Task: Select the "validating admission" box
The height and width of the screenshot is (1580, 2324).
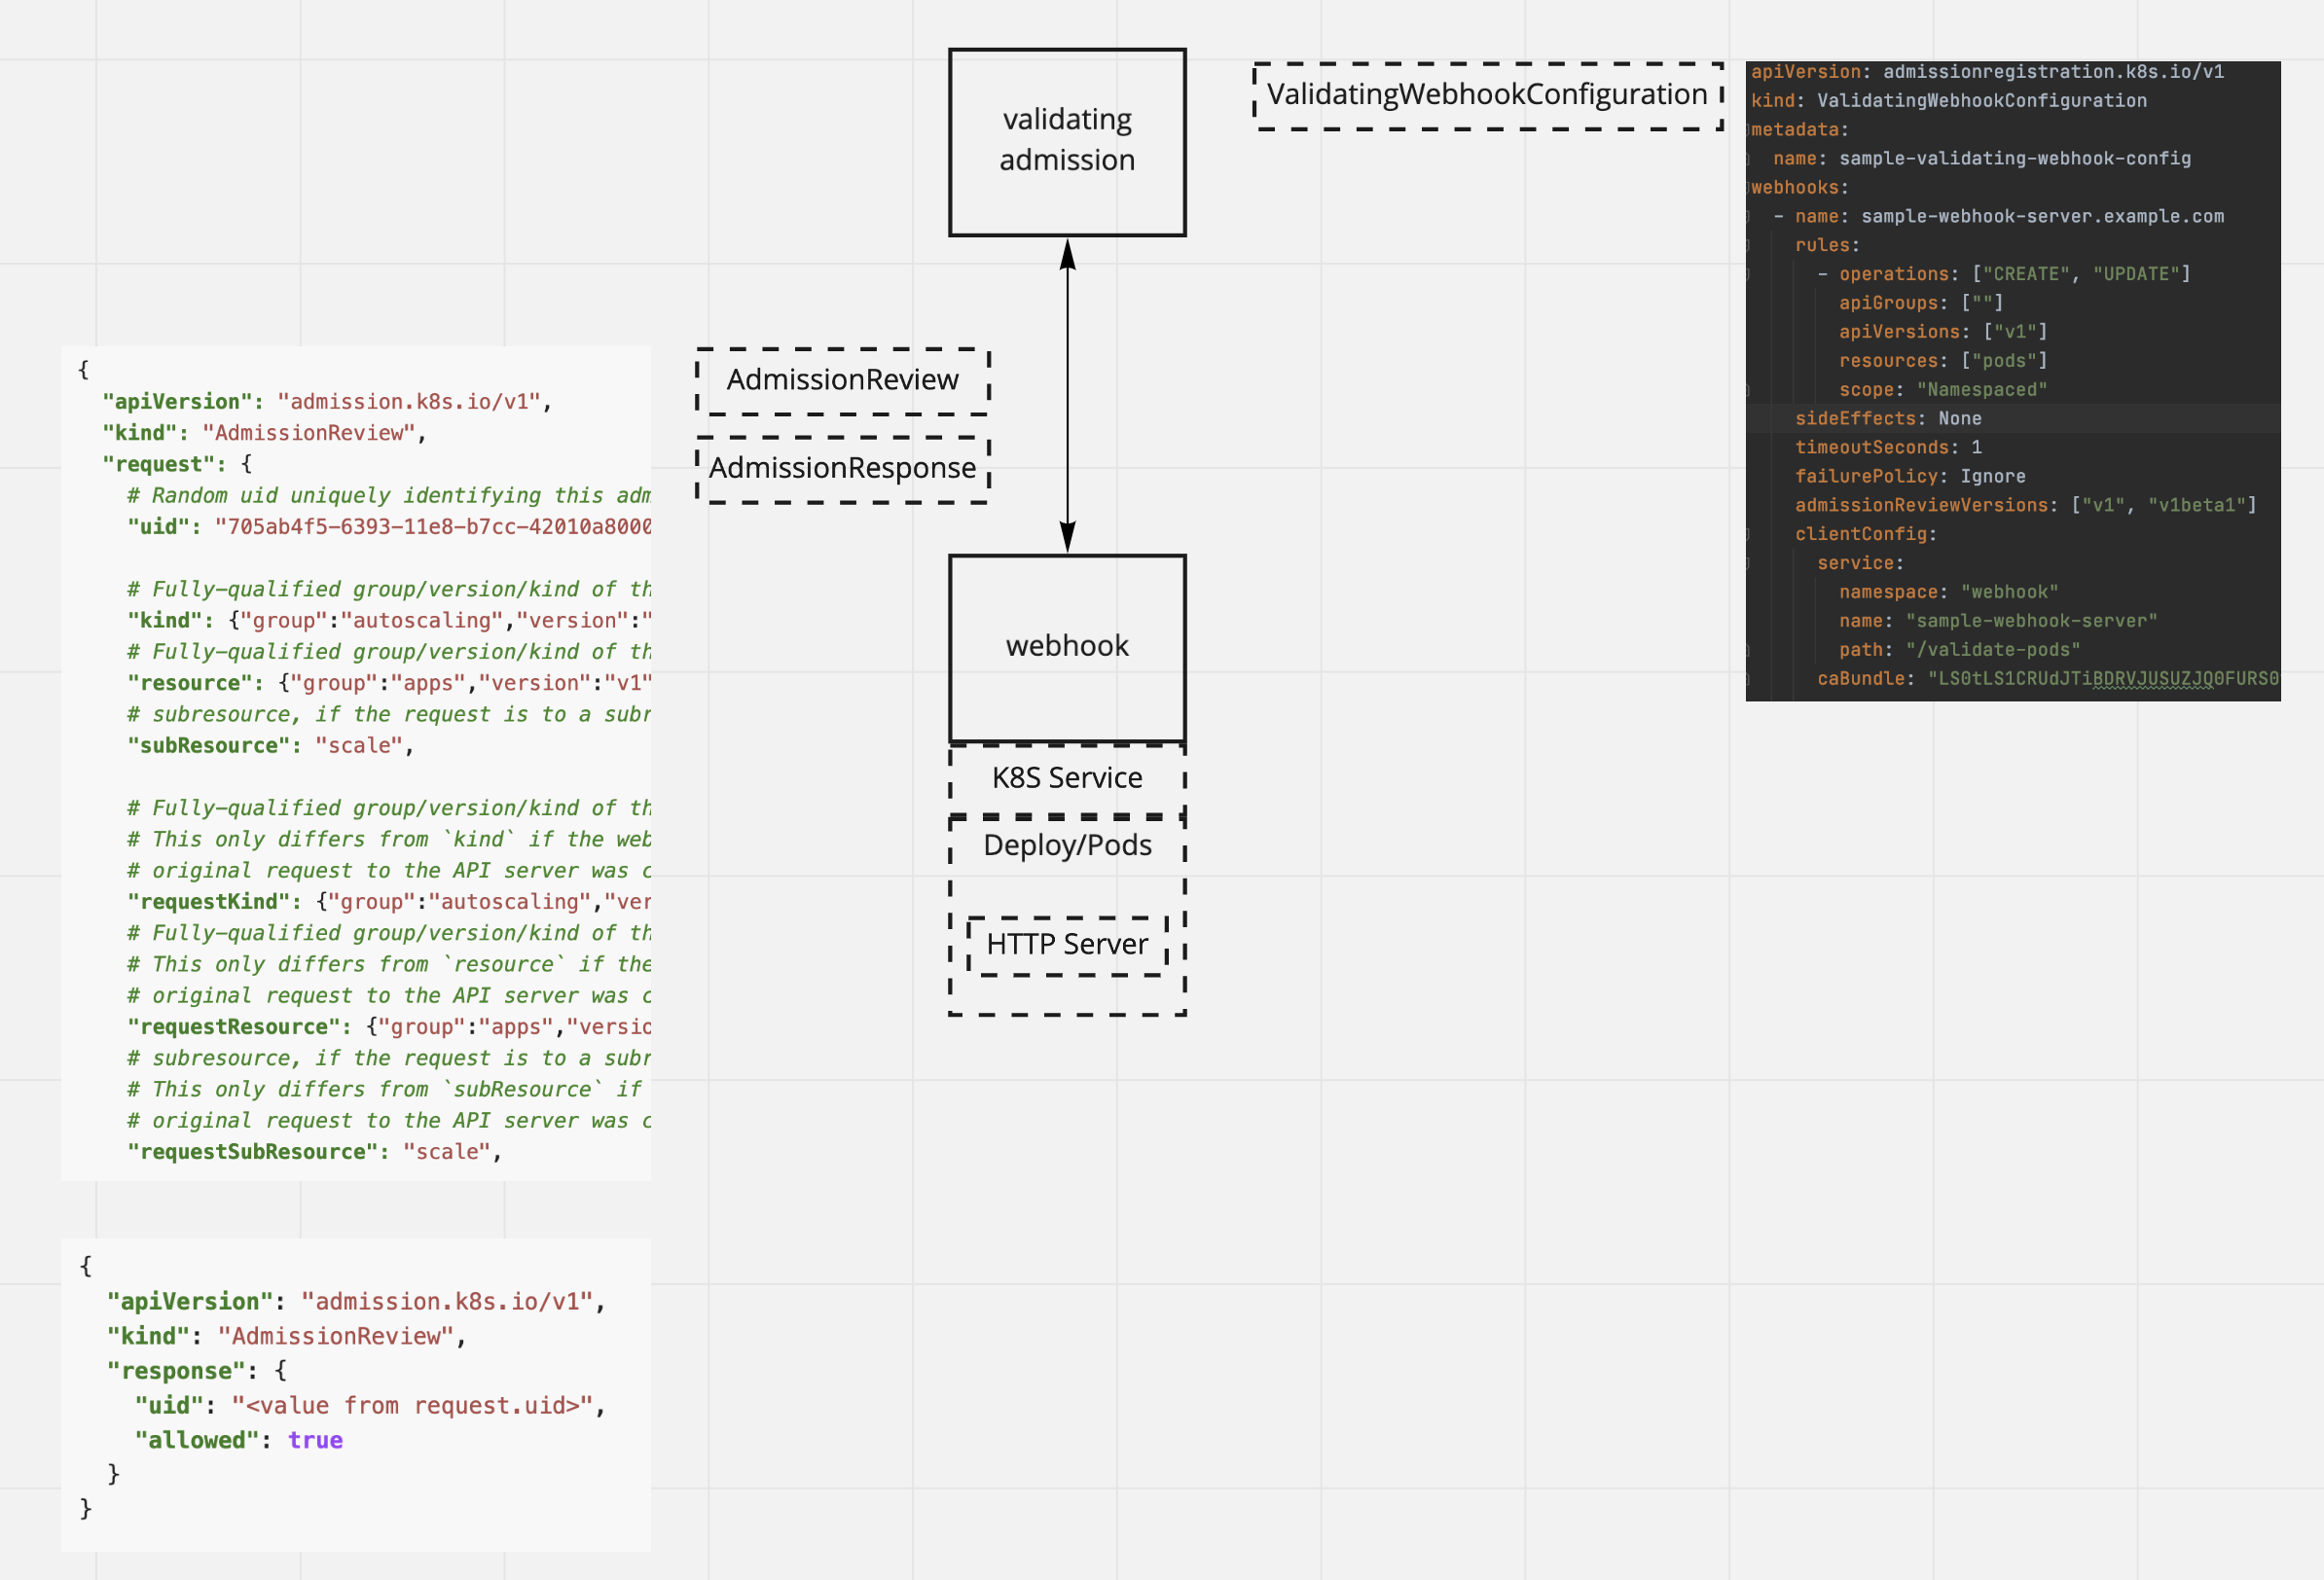Action: tap(1067, 142)
